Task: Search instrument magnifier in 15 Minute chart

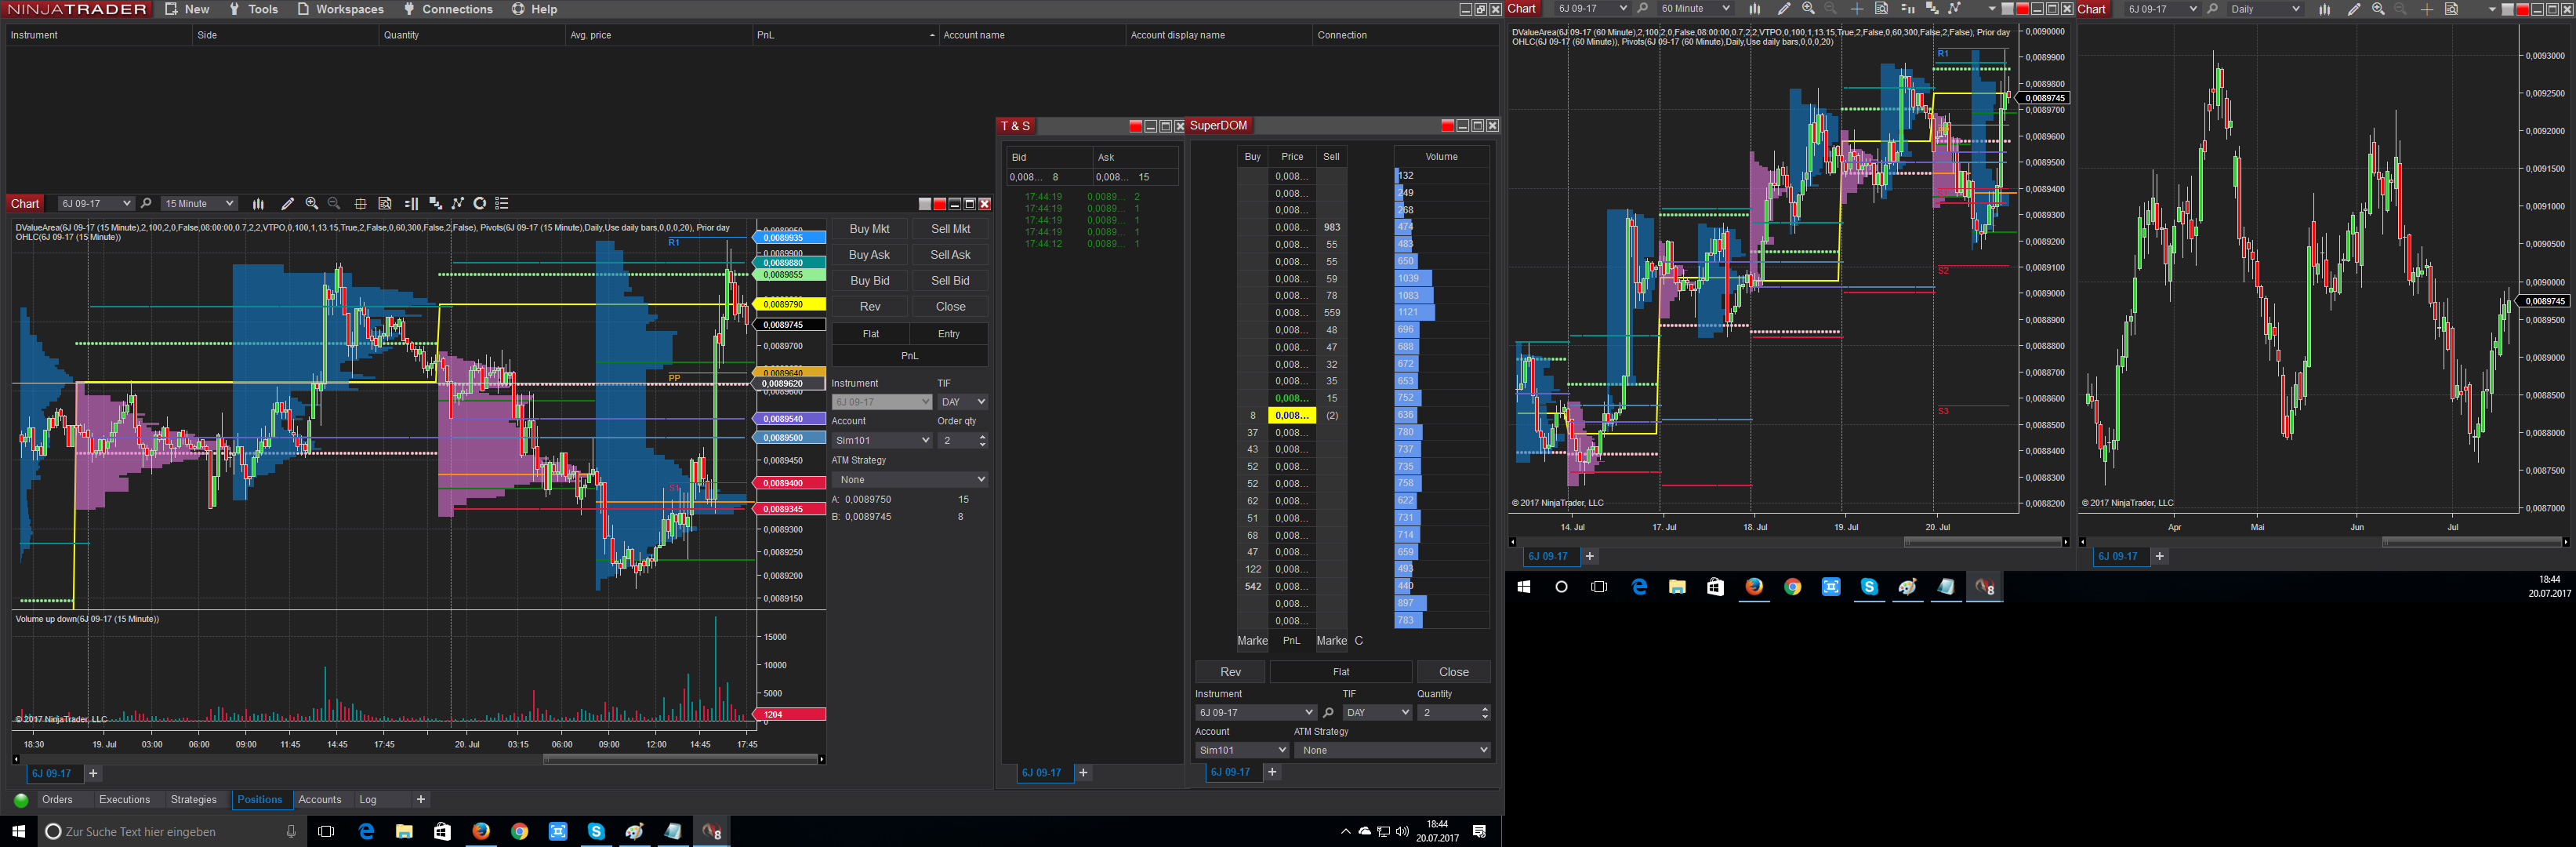Action: pyautogui.click(x=146, y=204)
